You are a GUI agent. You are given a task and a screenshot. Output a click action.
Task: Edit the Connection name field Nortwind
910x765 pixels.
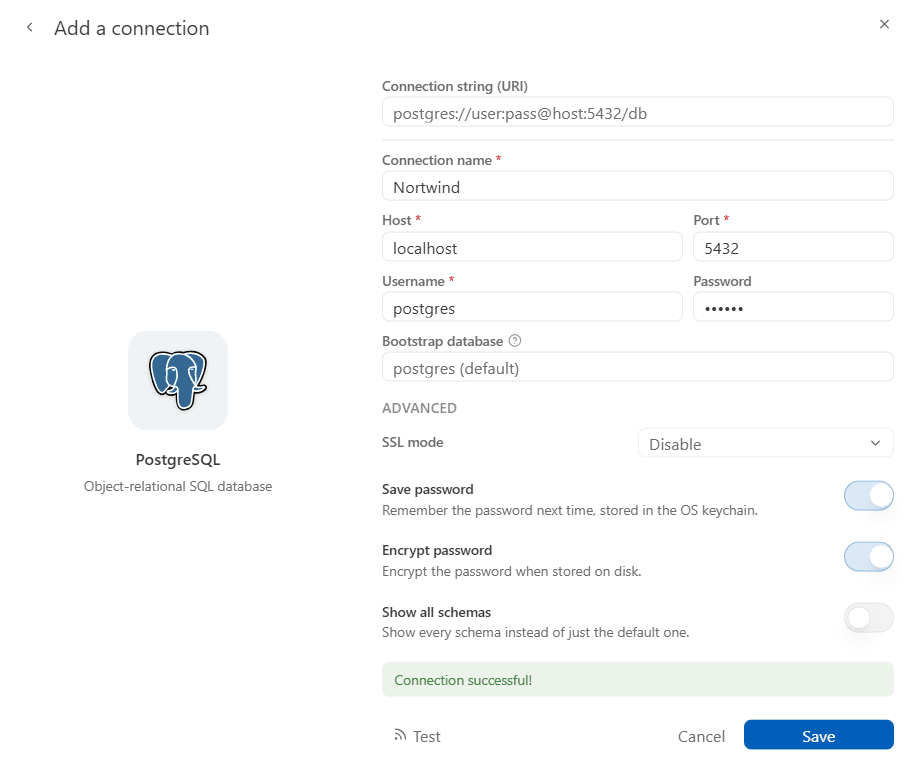pyautogui.click(x=637, y=186)
